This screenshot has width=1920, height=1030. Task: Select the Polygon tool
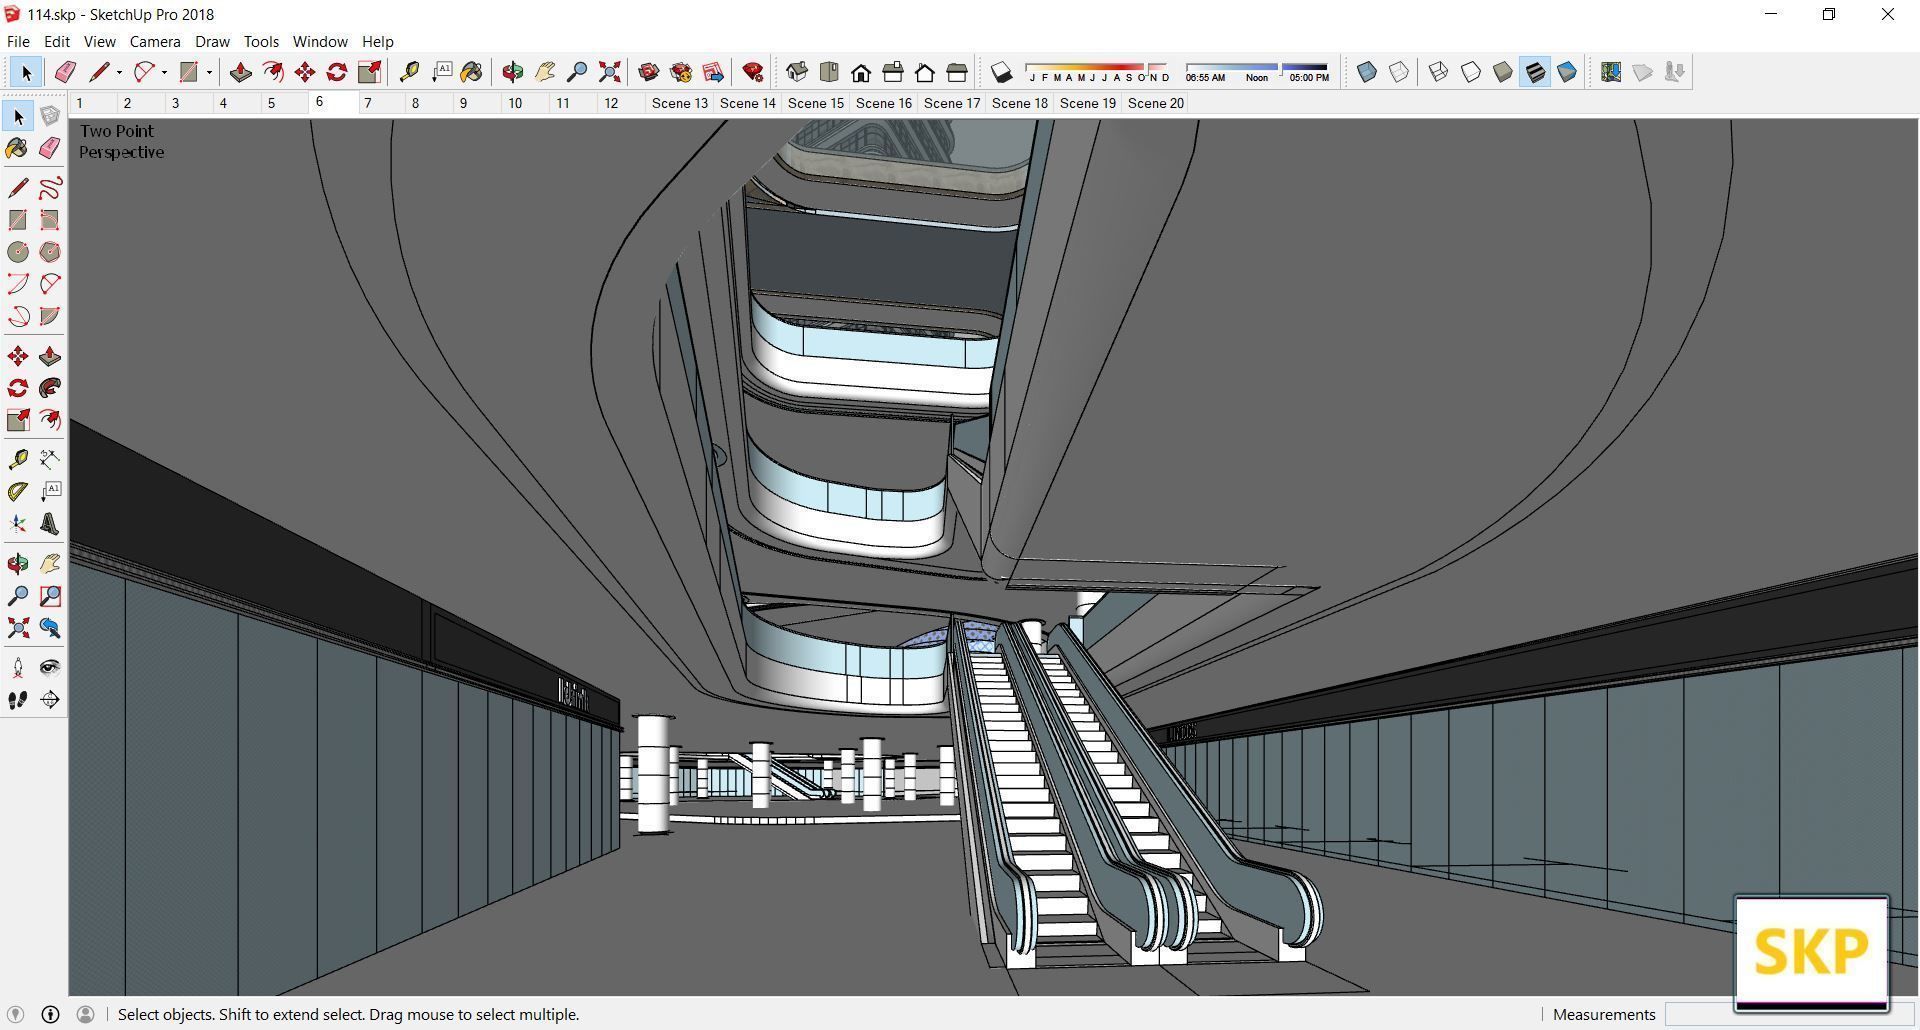click(50, 252)
